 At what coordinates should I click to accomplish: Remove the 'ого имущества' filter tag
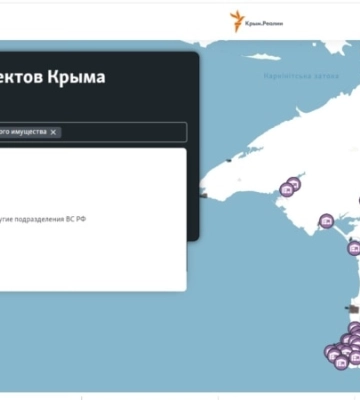53,132
